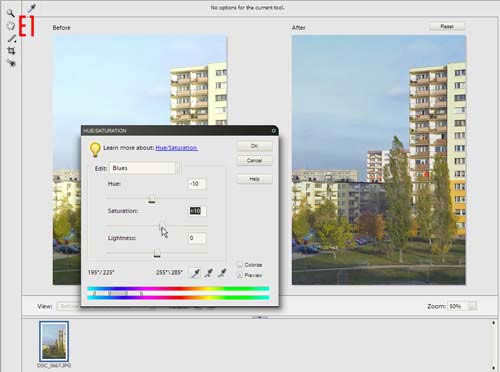Select the Red Eye Removal tool
The image size is (500, 372).
tap(11, 63)
